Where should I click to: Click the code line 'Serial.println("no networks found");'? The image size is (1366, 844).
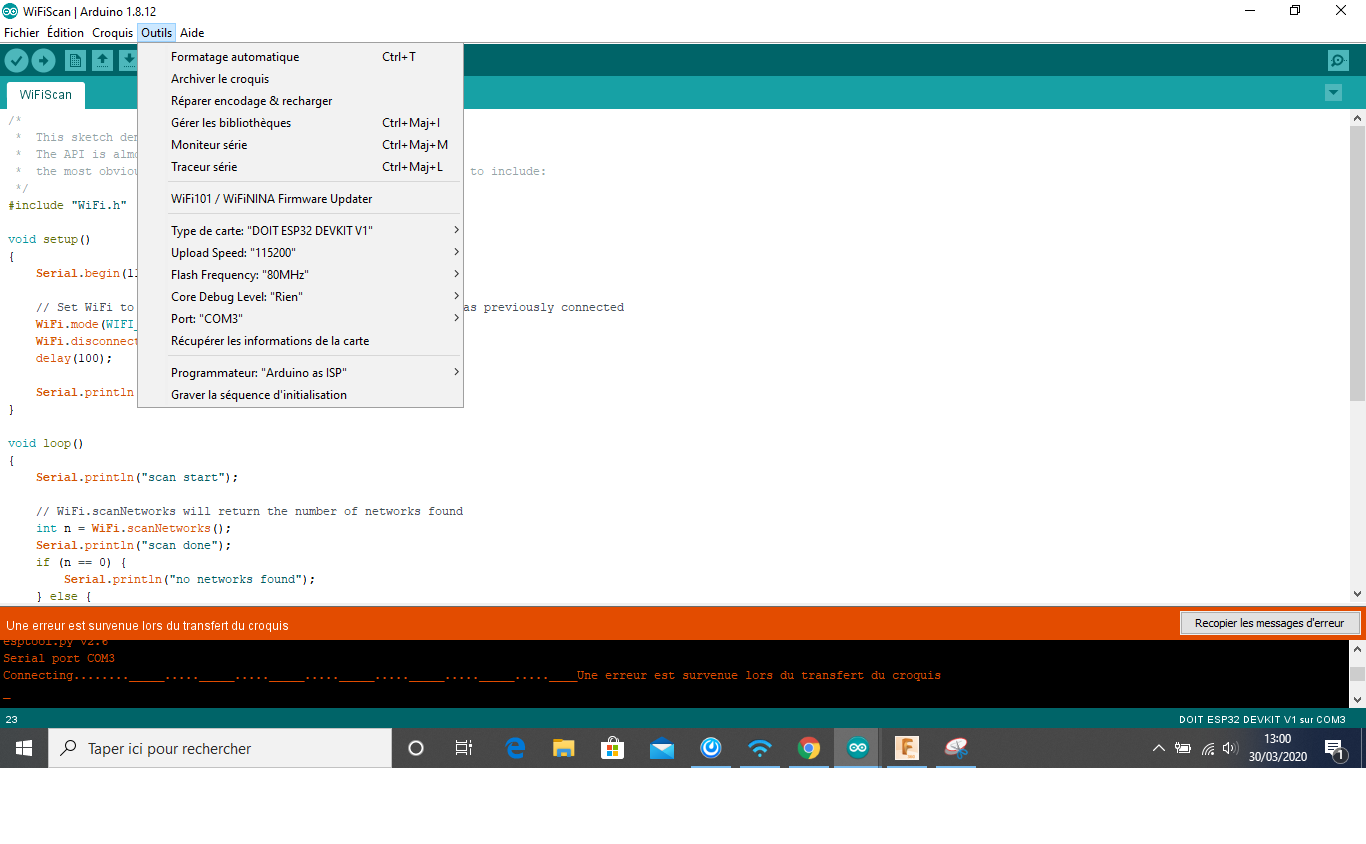[189, 579]
